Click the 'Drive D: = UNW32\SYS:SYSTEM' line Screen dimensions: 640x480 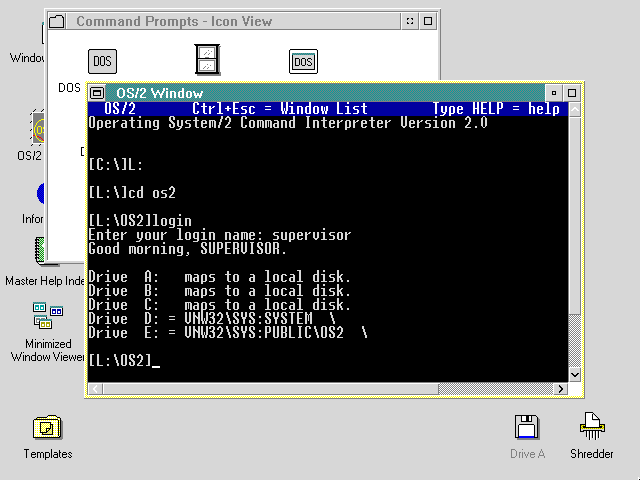(212, 319)
